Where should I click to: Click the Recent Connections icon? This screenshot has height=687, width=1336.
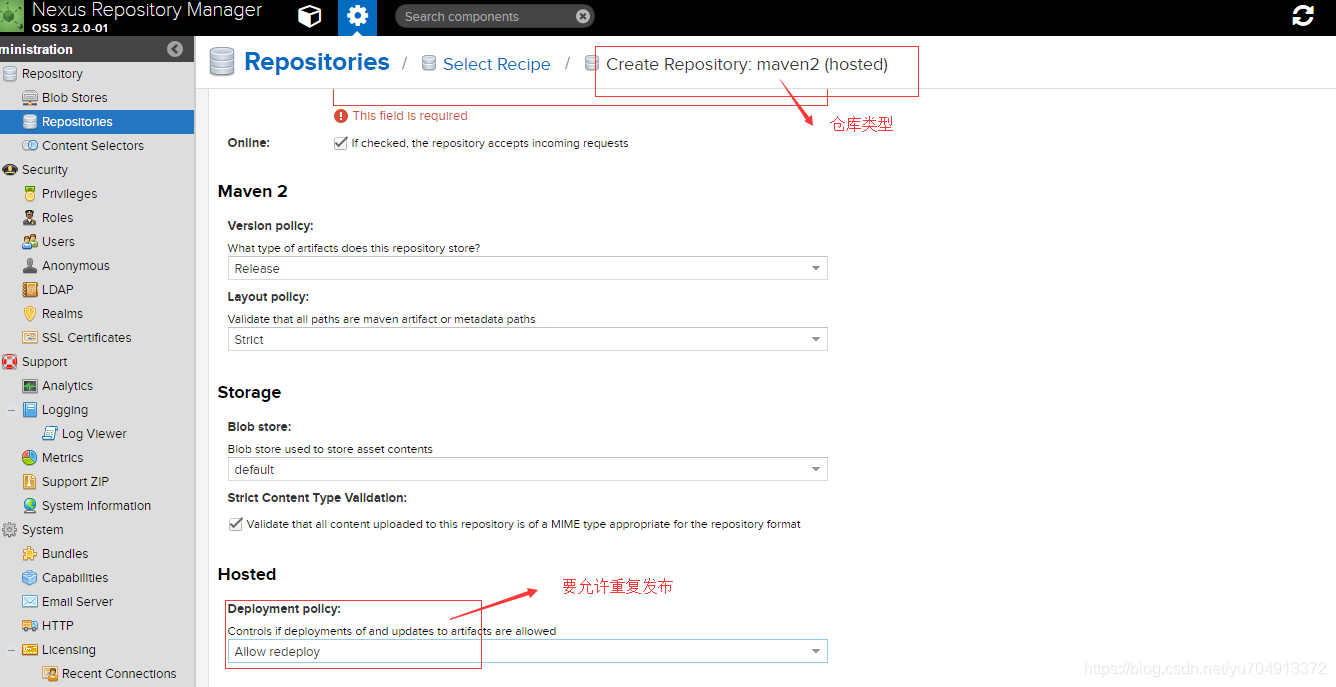point(50,674)
